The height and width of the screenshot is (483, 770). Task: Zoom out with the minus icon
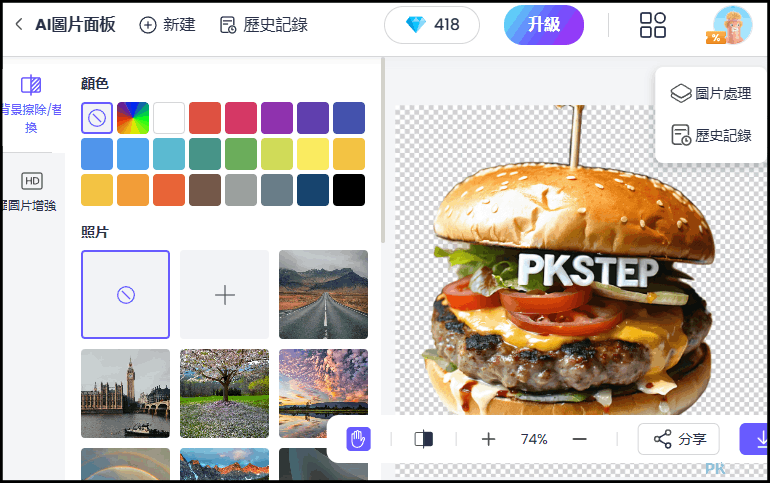click(579, 439)
